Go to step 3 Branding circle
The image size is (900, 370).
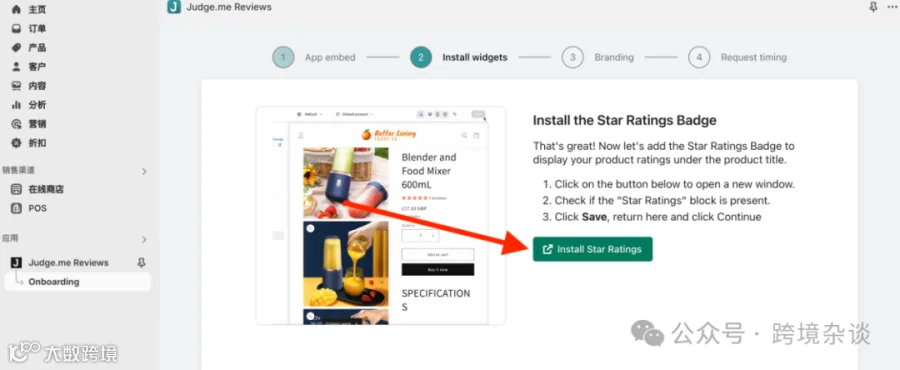click(x=572, y=57)
